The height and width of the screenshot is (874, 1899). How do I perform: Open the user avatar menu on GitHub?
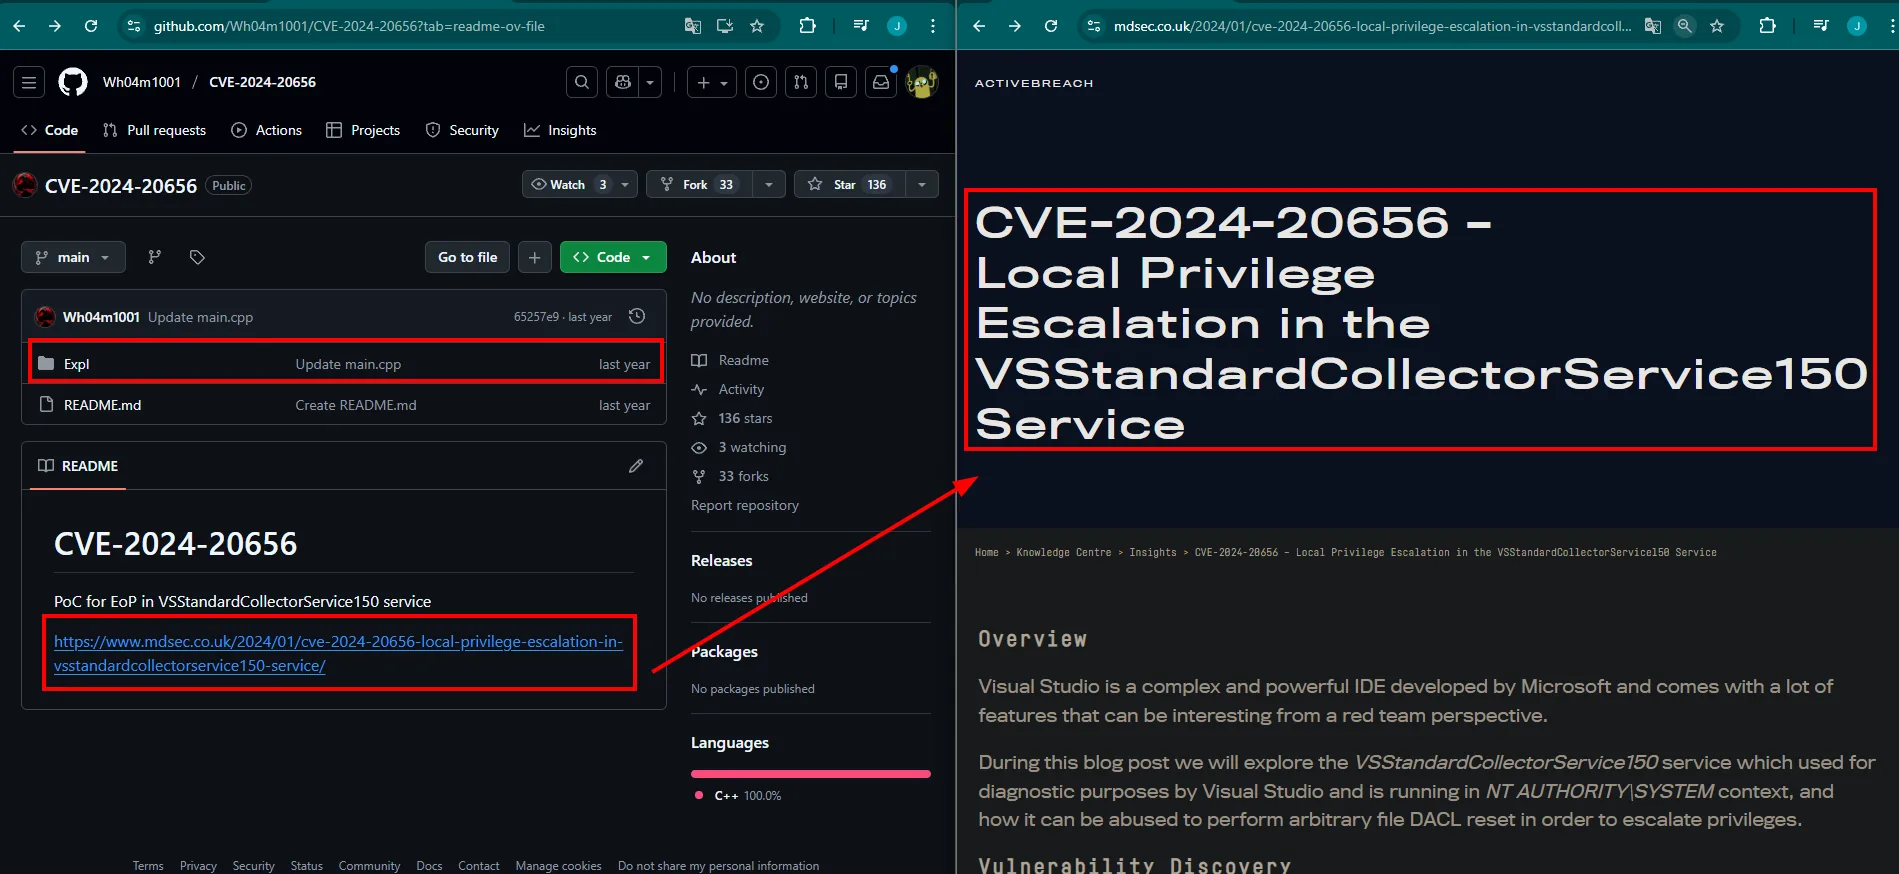921,82
